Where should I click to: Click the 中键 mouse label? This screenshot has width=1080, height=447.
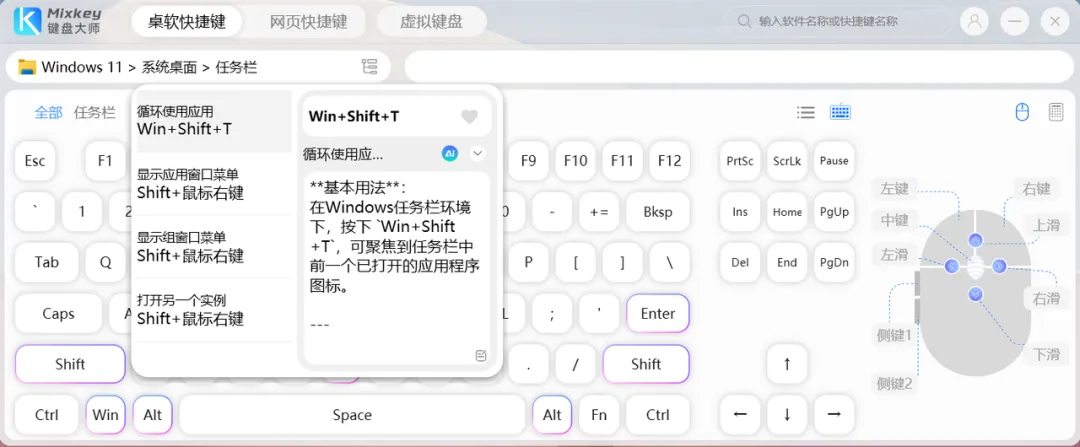click(895, 220)
